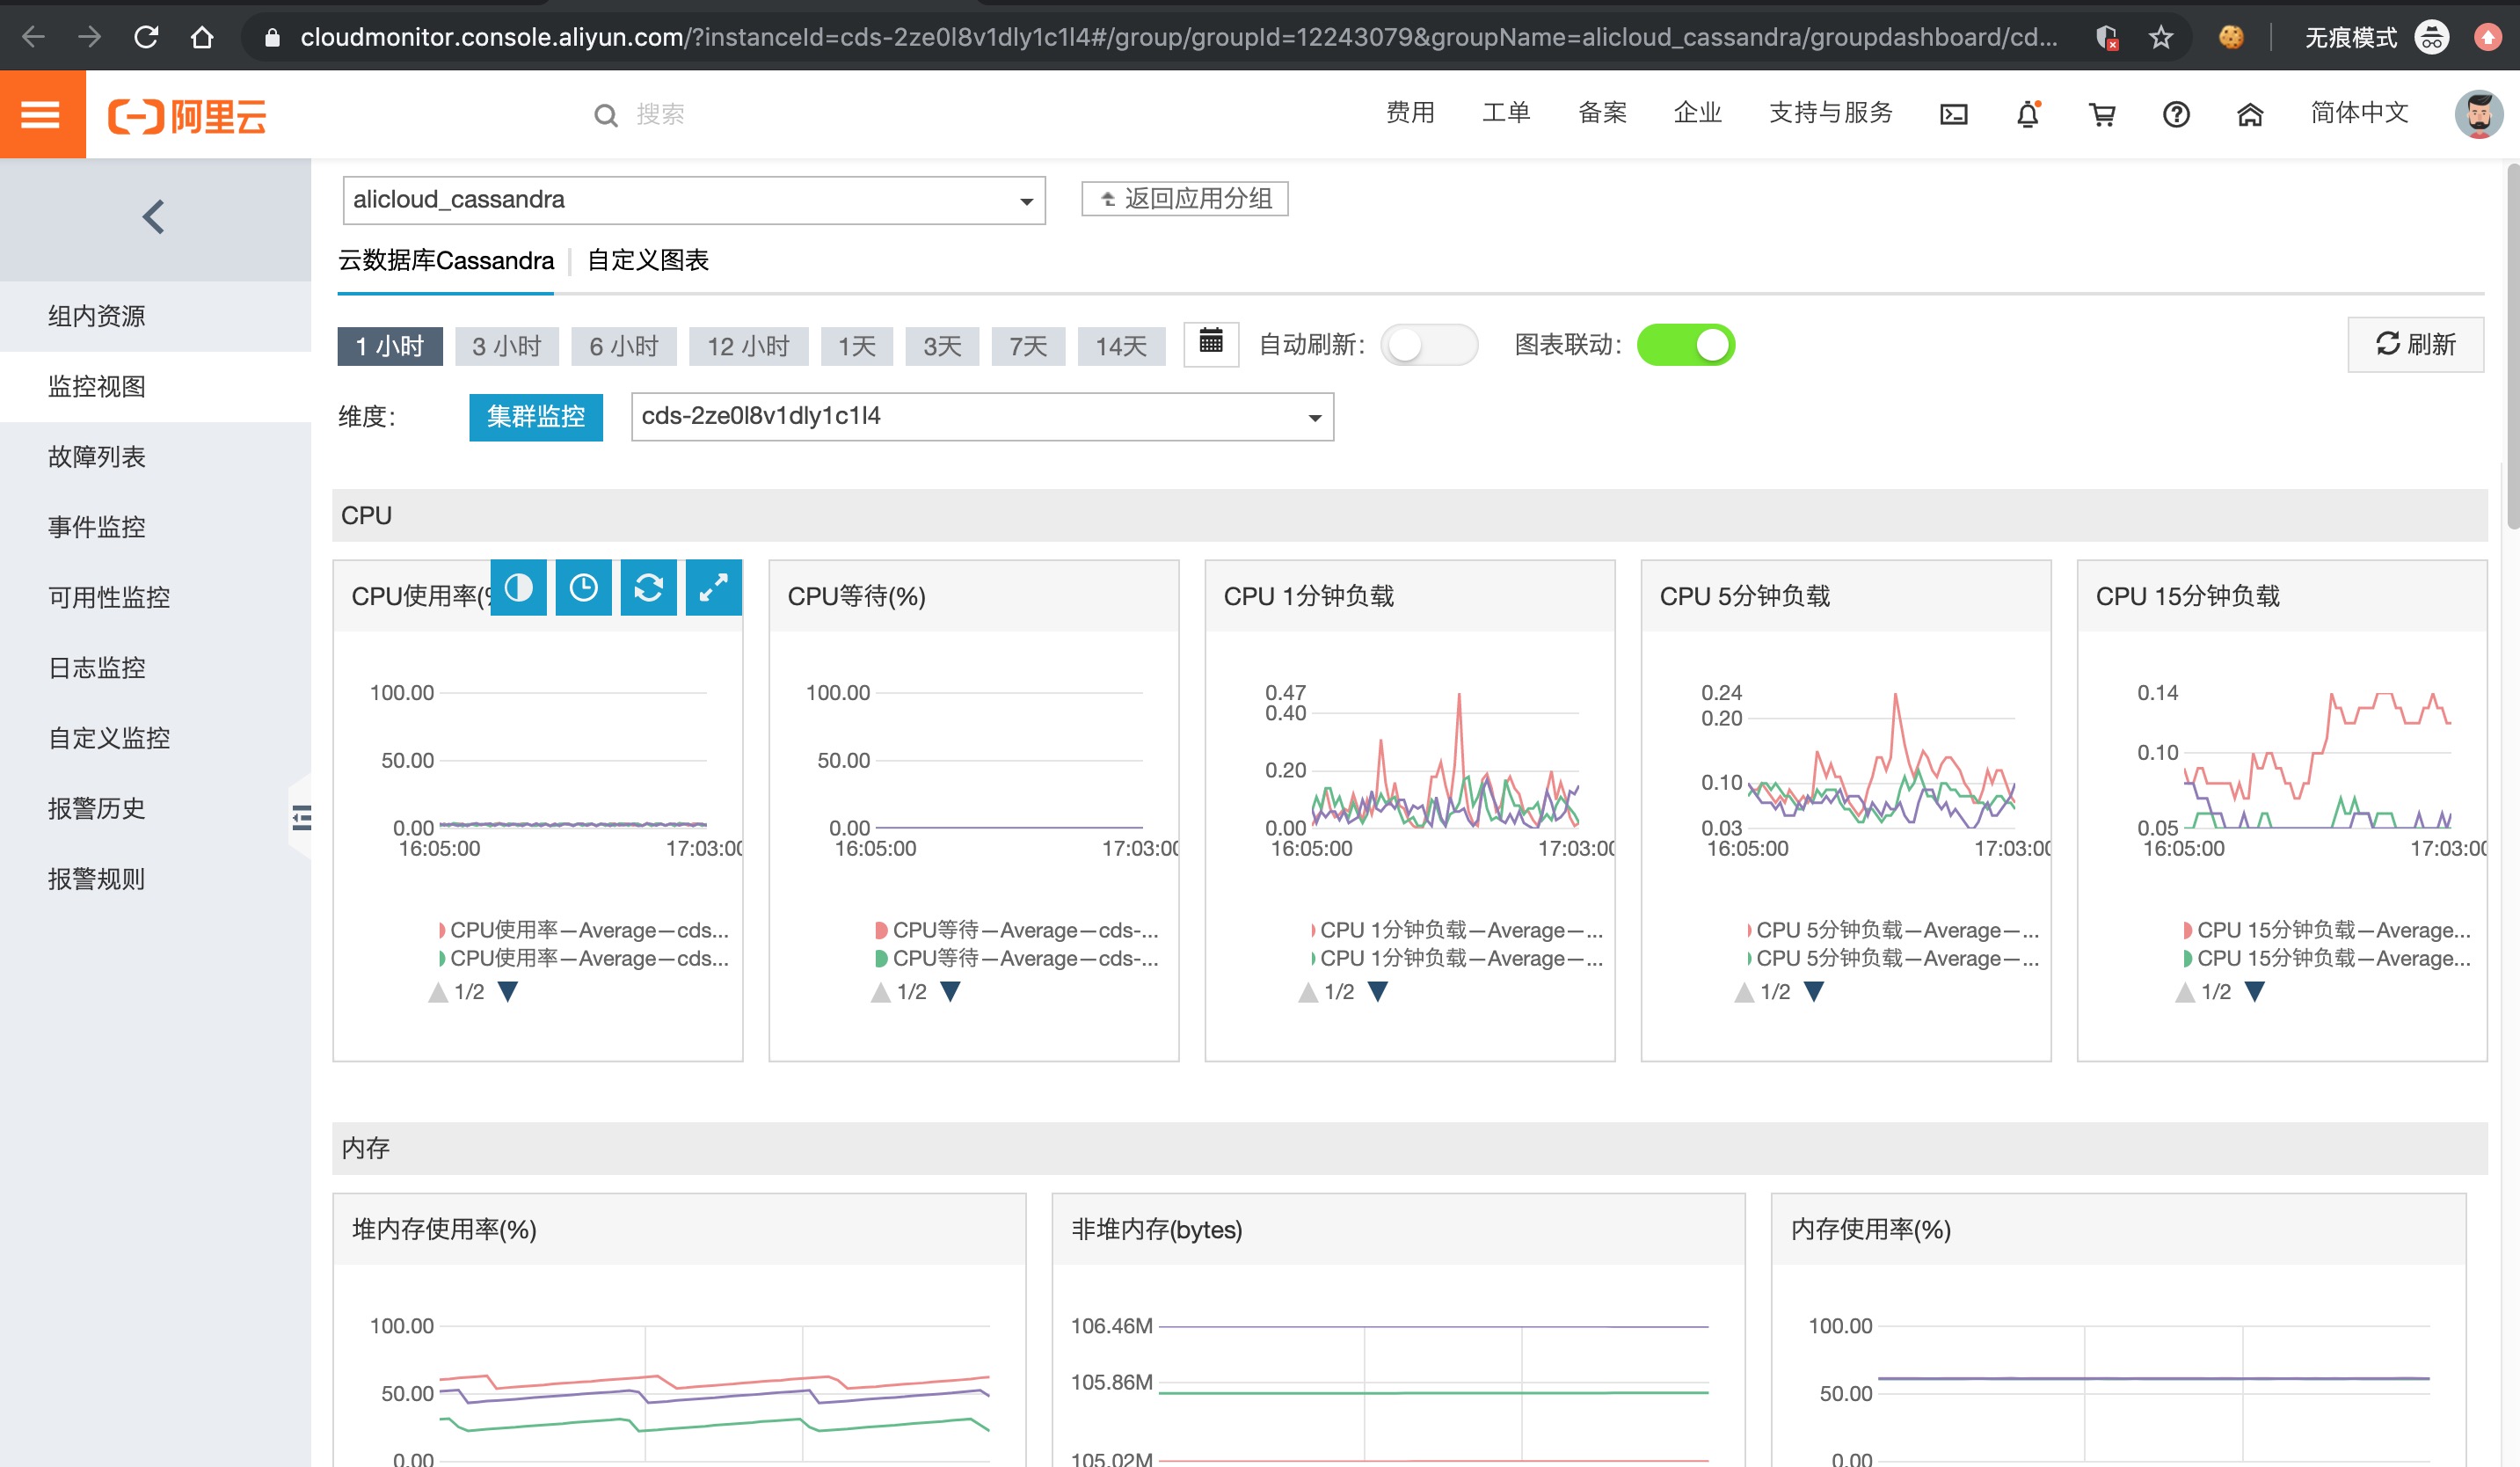Expand CPU usage chart to fullscreen
Screen dimensions: 2520x1467
coord(713,587)
